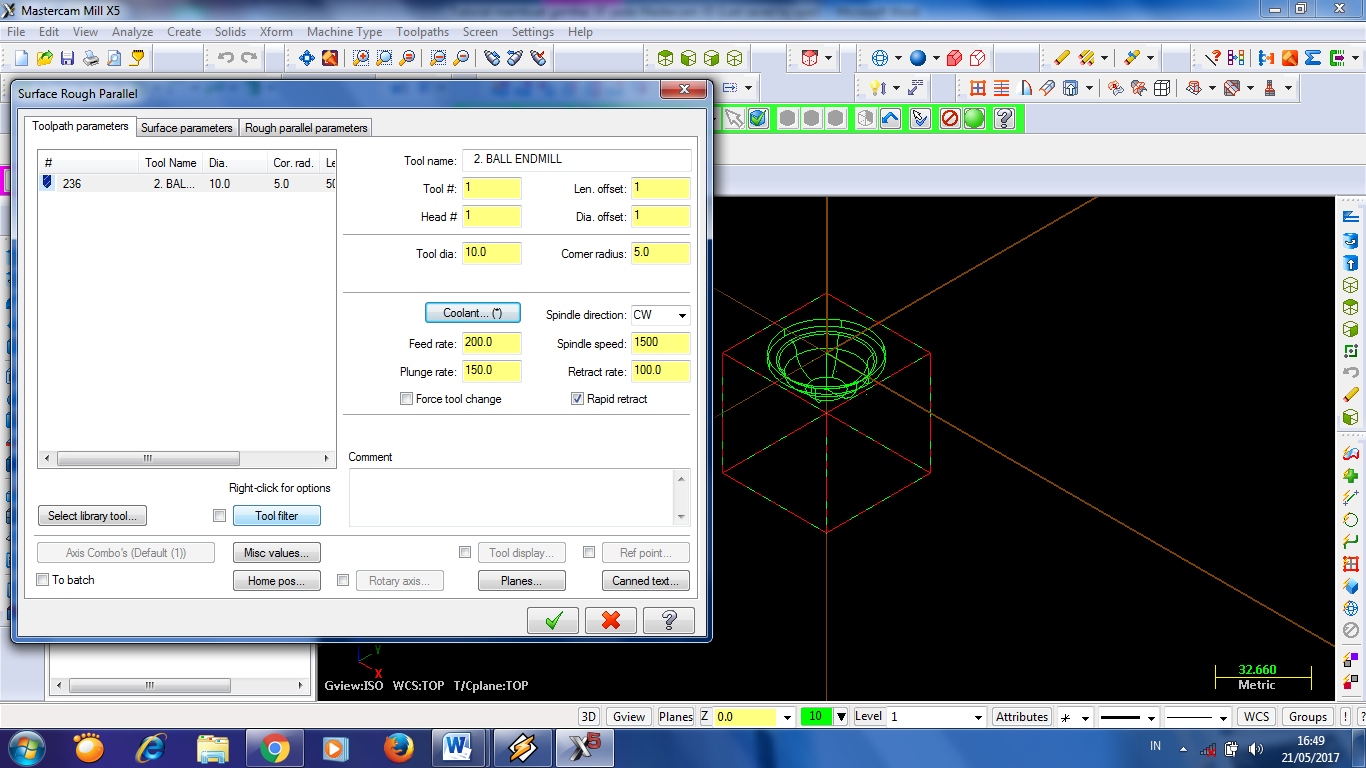Click the question mark help icon in green ribbon
Image resolution: width=1366 pixels, height=768 pixels.
pos(1005,118)
